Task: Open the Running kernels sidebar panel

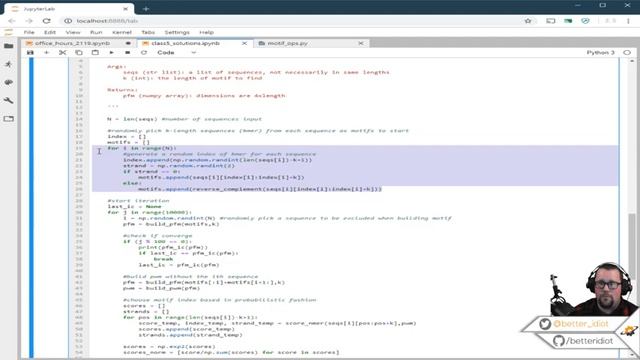Action: point(9,64)
